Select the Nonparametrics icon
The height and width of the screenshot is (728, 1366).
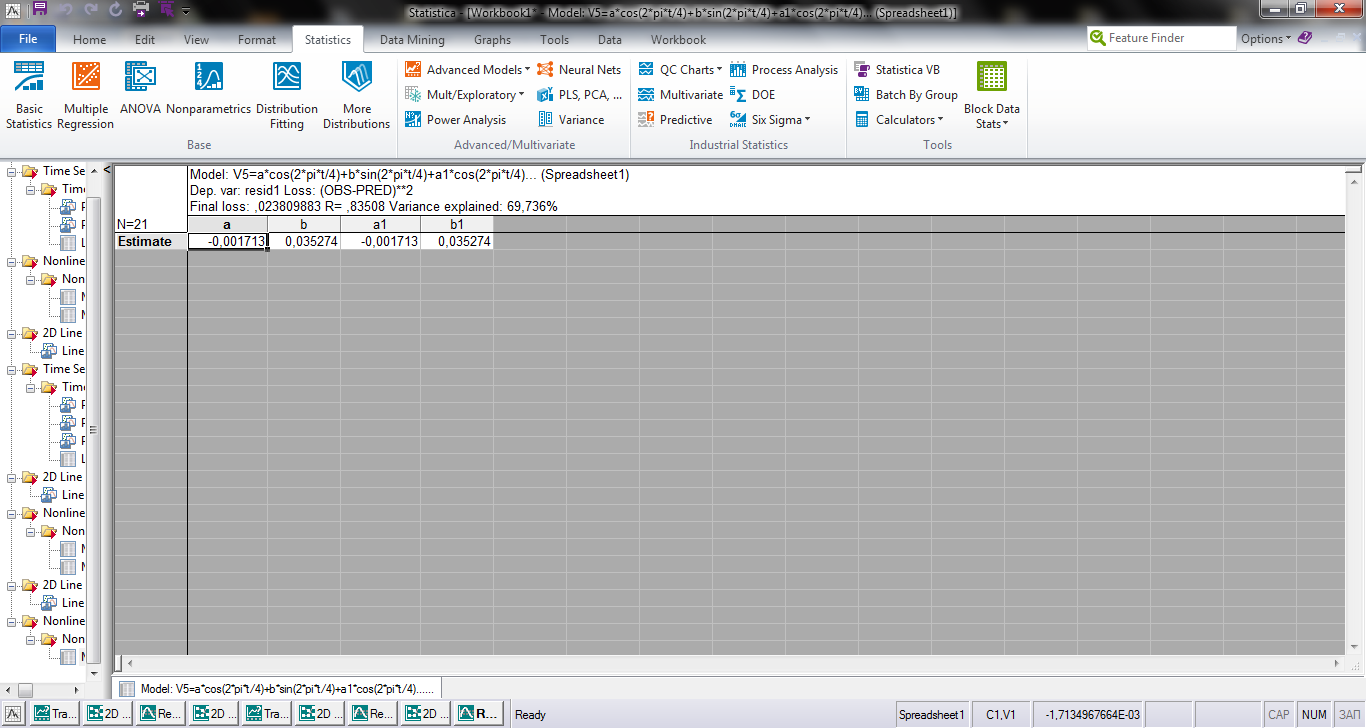208,90
